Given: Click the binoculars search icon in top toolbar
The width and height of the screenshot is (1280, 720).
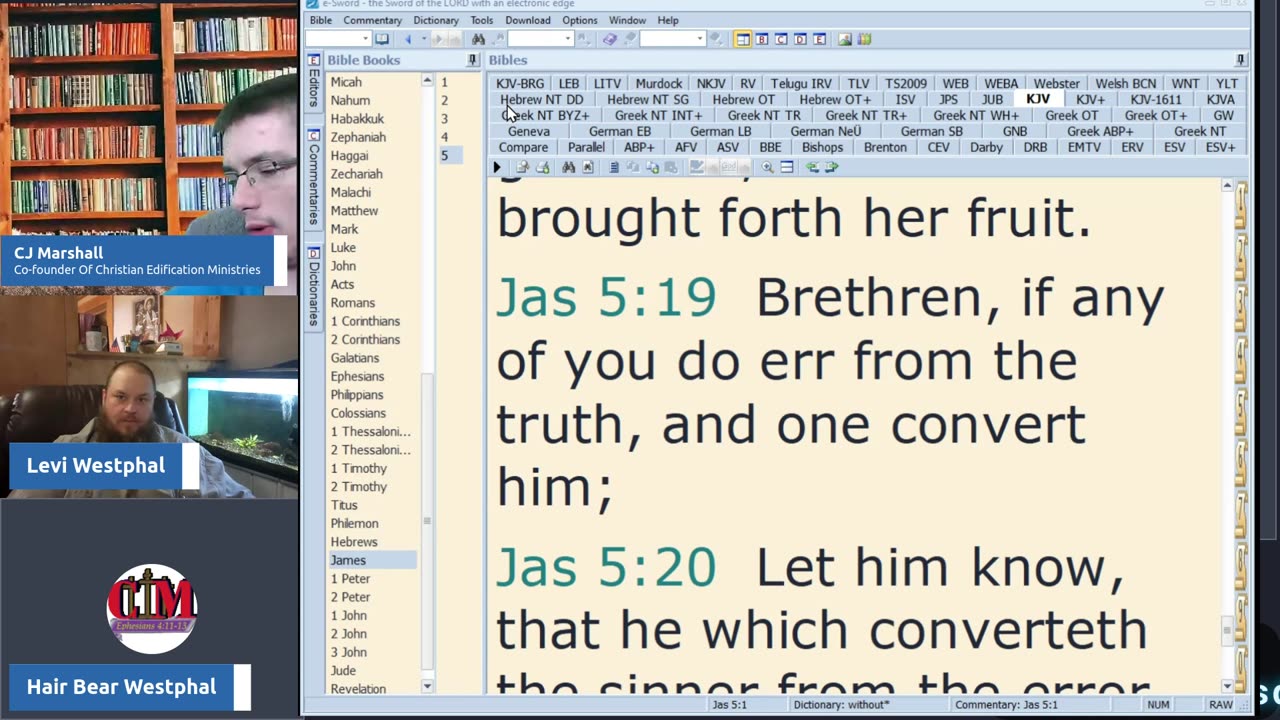Looking at the screenshot, I should (478, 39).
